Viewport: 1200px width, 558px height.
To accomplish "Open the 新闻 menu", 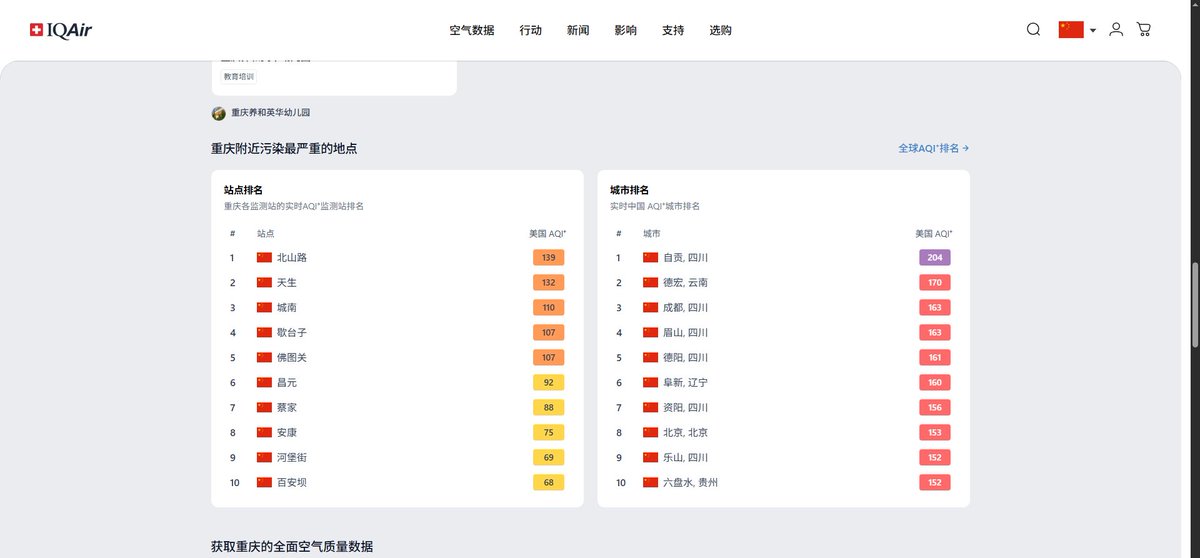I will (578, 30).
